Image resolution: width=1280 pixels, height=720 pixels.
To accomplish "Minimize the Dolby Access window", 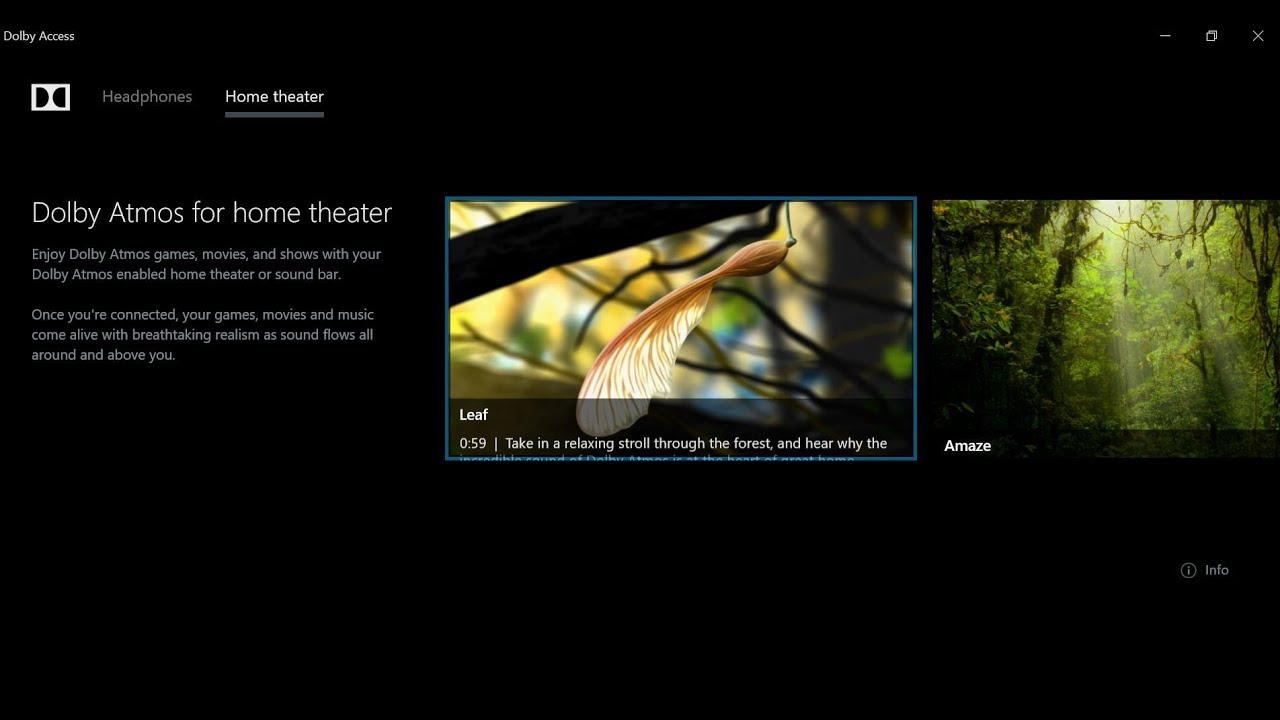I will pos(1165,36).
